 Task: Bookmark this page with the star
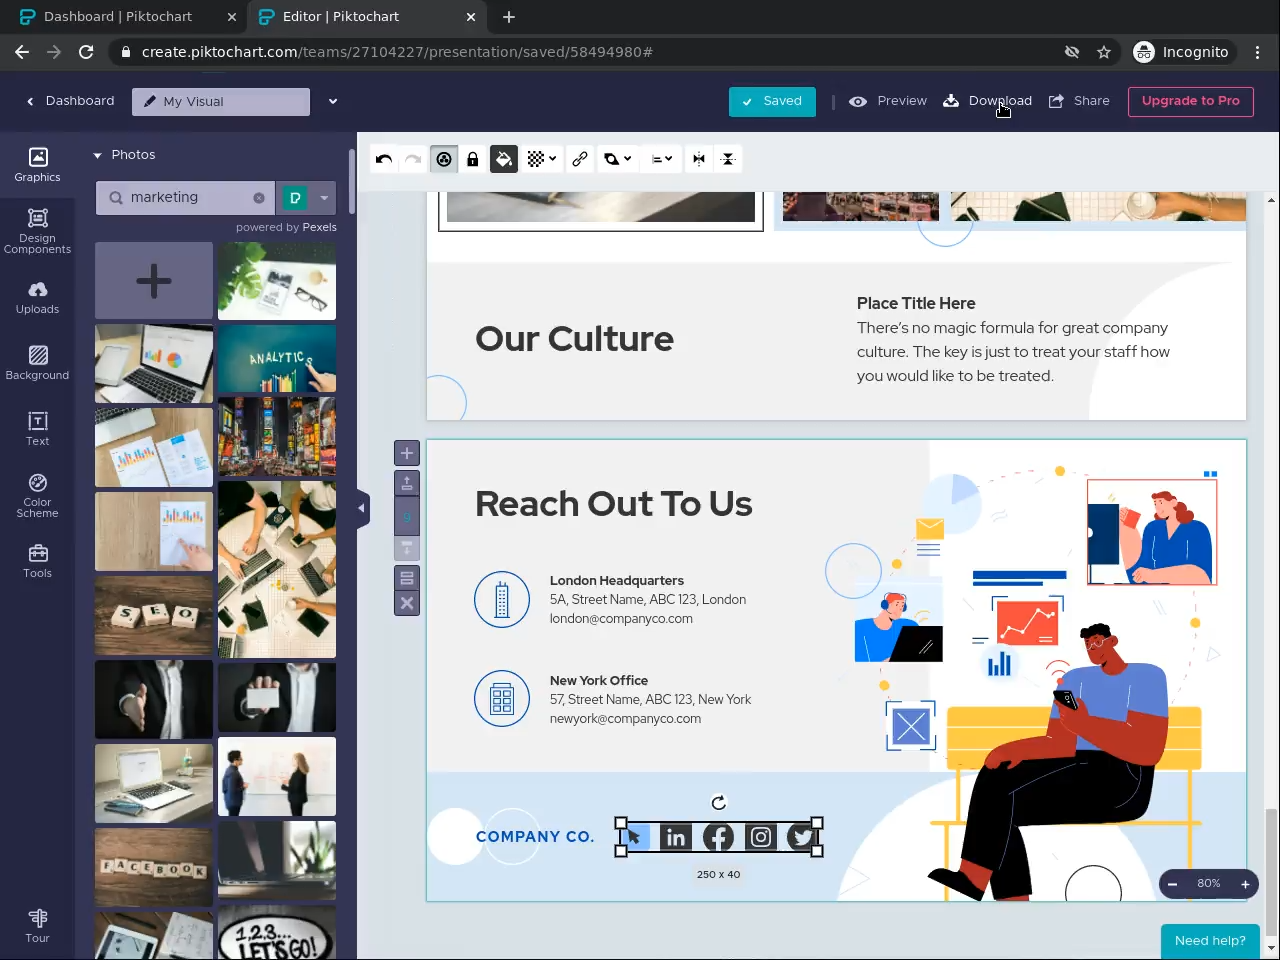pyautogui.click(x=1104, y=52)
